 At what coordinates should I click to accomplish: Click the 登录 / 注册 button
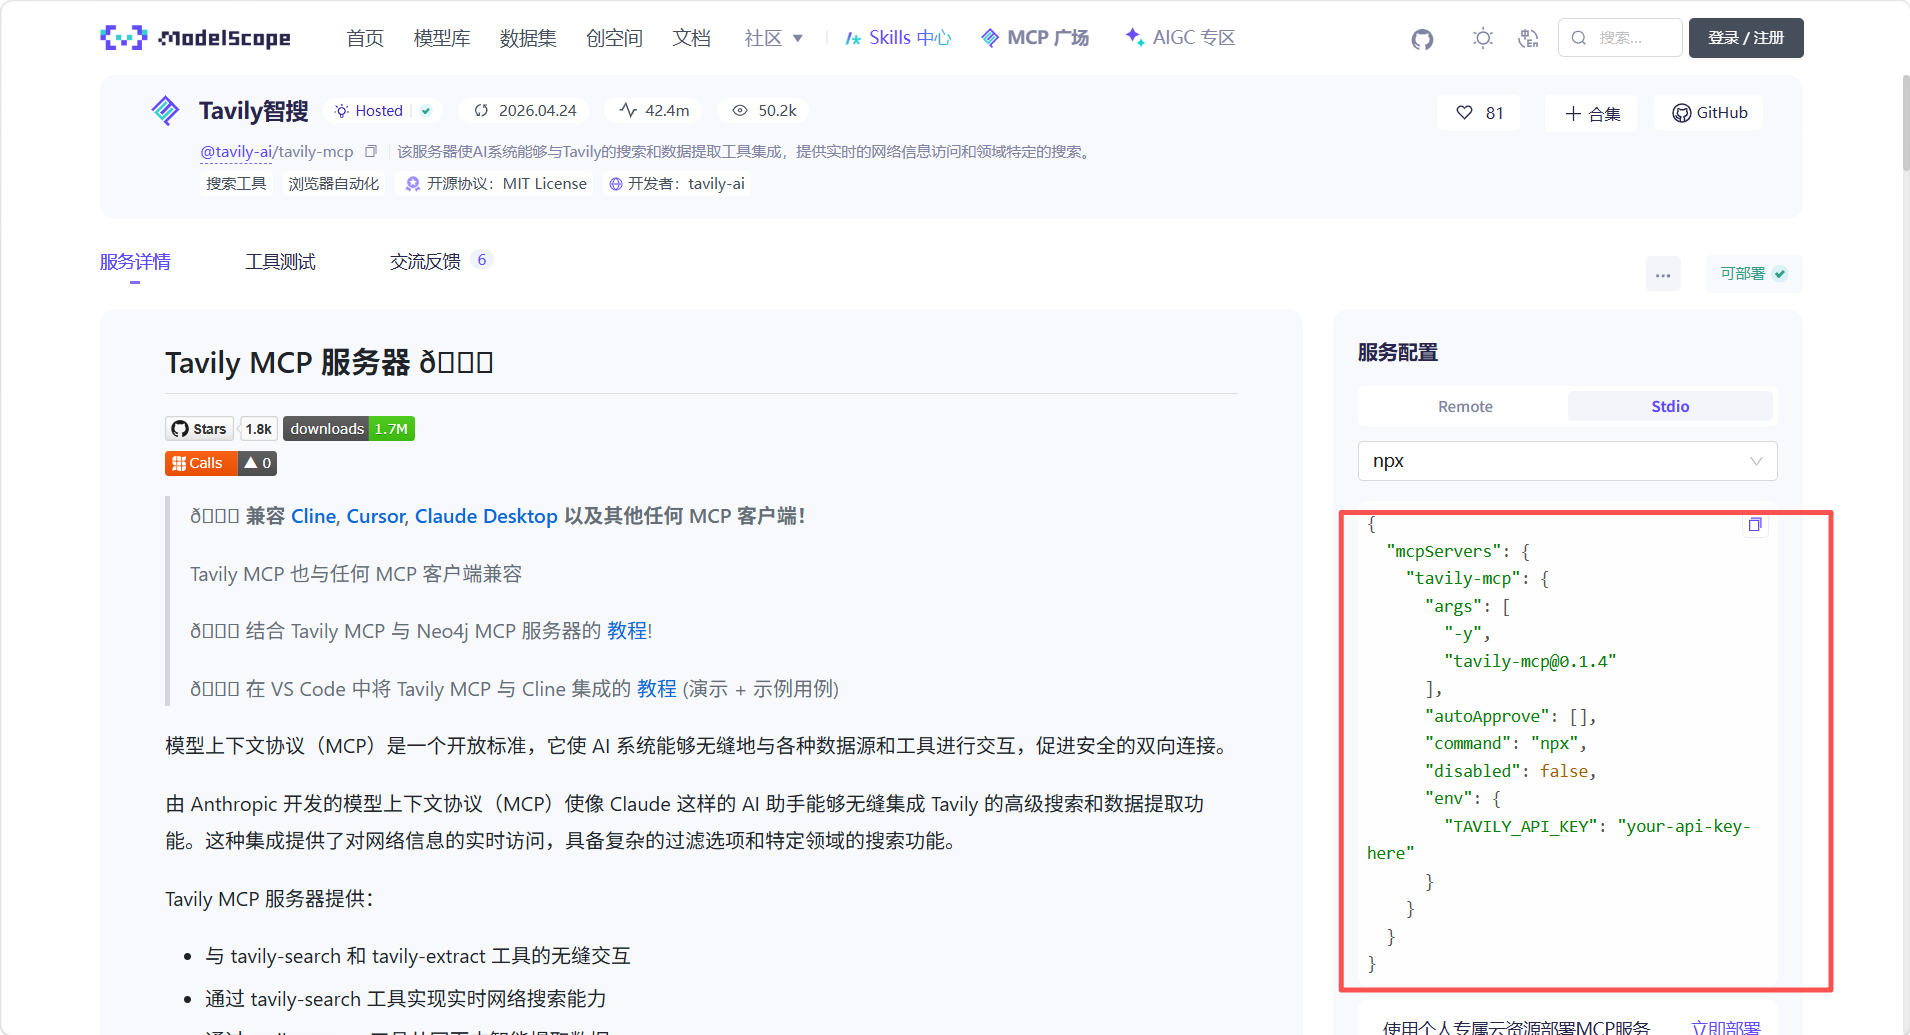pyautogui.click(x=1746, y=38)
